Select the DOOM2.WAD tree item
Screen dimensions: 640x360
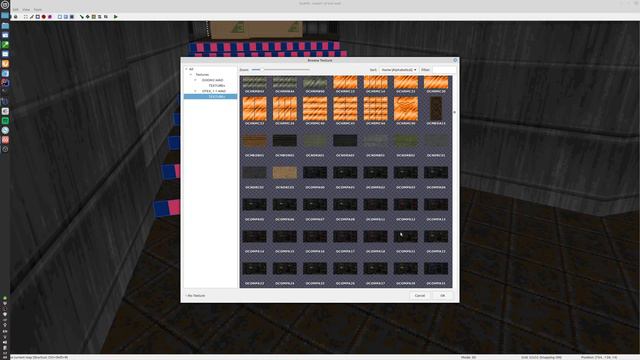[x=212, y=80]
